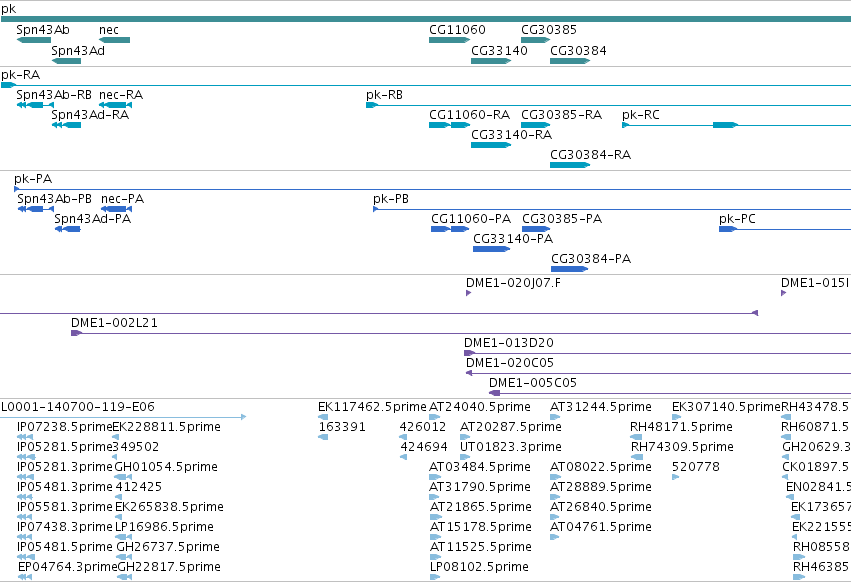
Task: Click the nec-PA CDS glyph
Action: coord(117,209)
